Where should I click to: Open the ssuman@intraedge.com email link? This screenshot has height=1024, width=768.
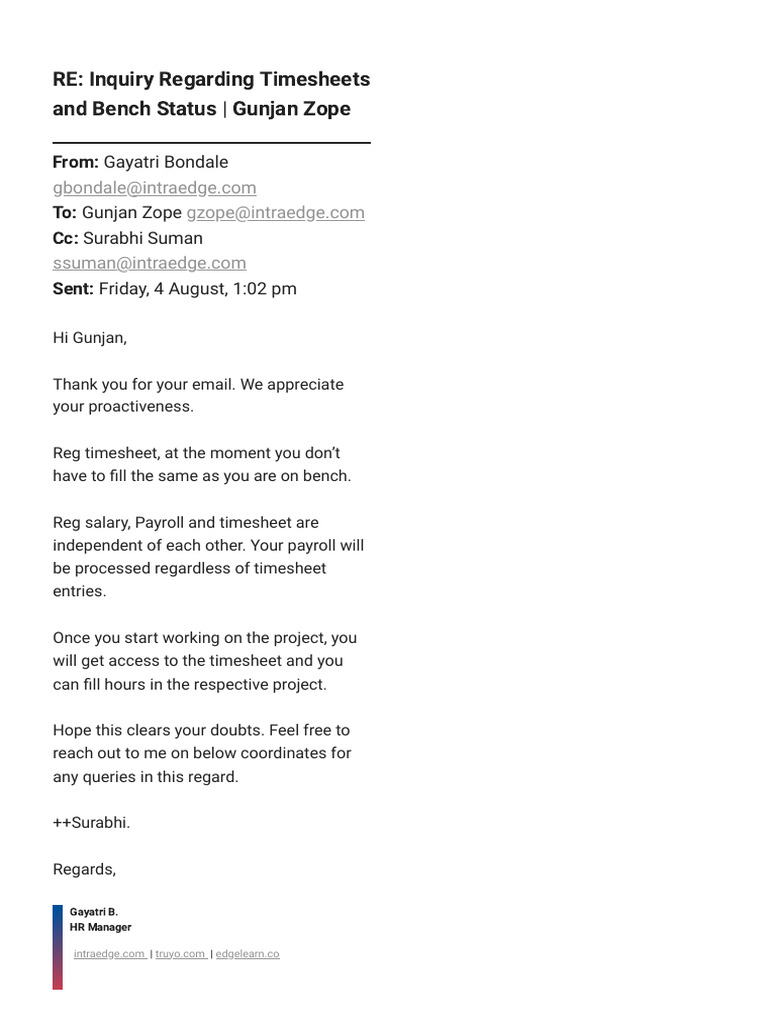coord(149,263)
